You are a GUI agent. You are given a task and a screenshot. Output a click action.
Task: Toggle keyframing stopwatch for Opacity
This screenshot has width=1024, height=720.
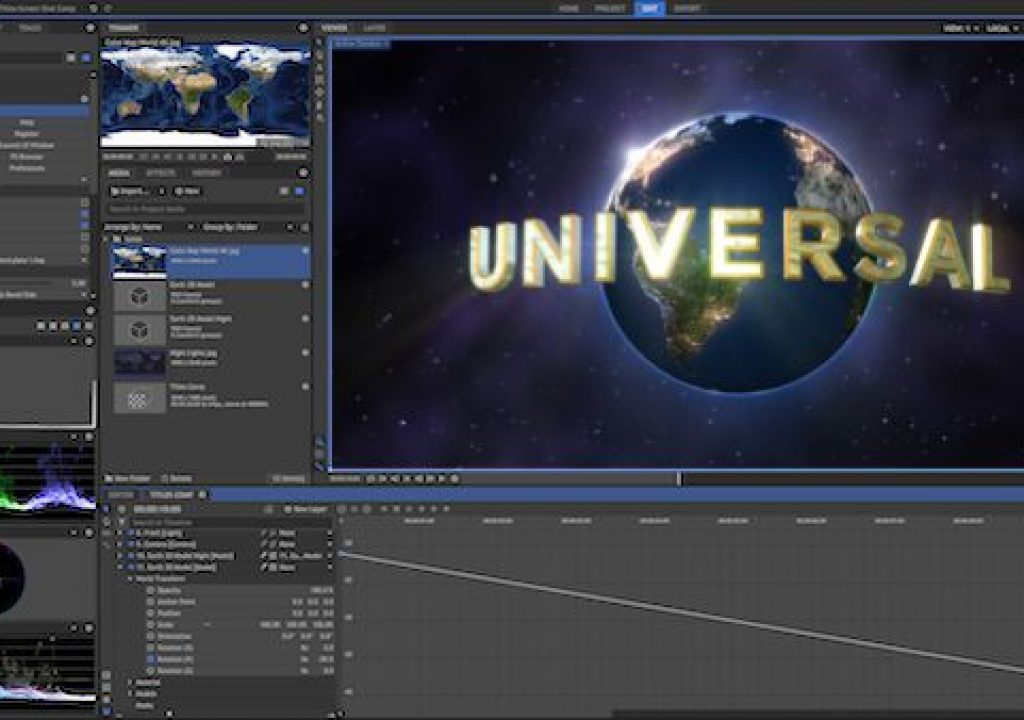pyautogui.click(x=151, y=590)
